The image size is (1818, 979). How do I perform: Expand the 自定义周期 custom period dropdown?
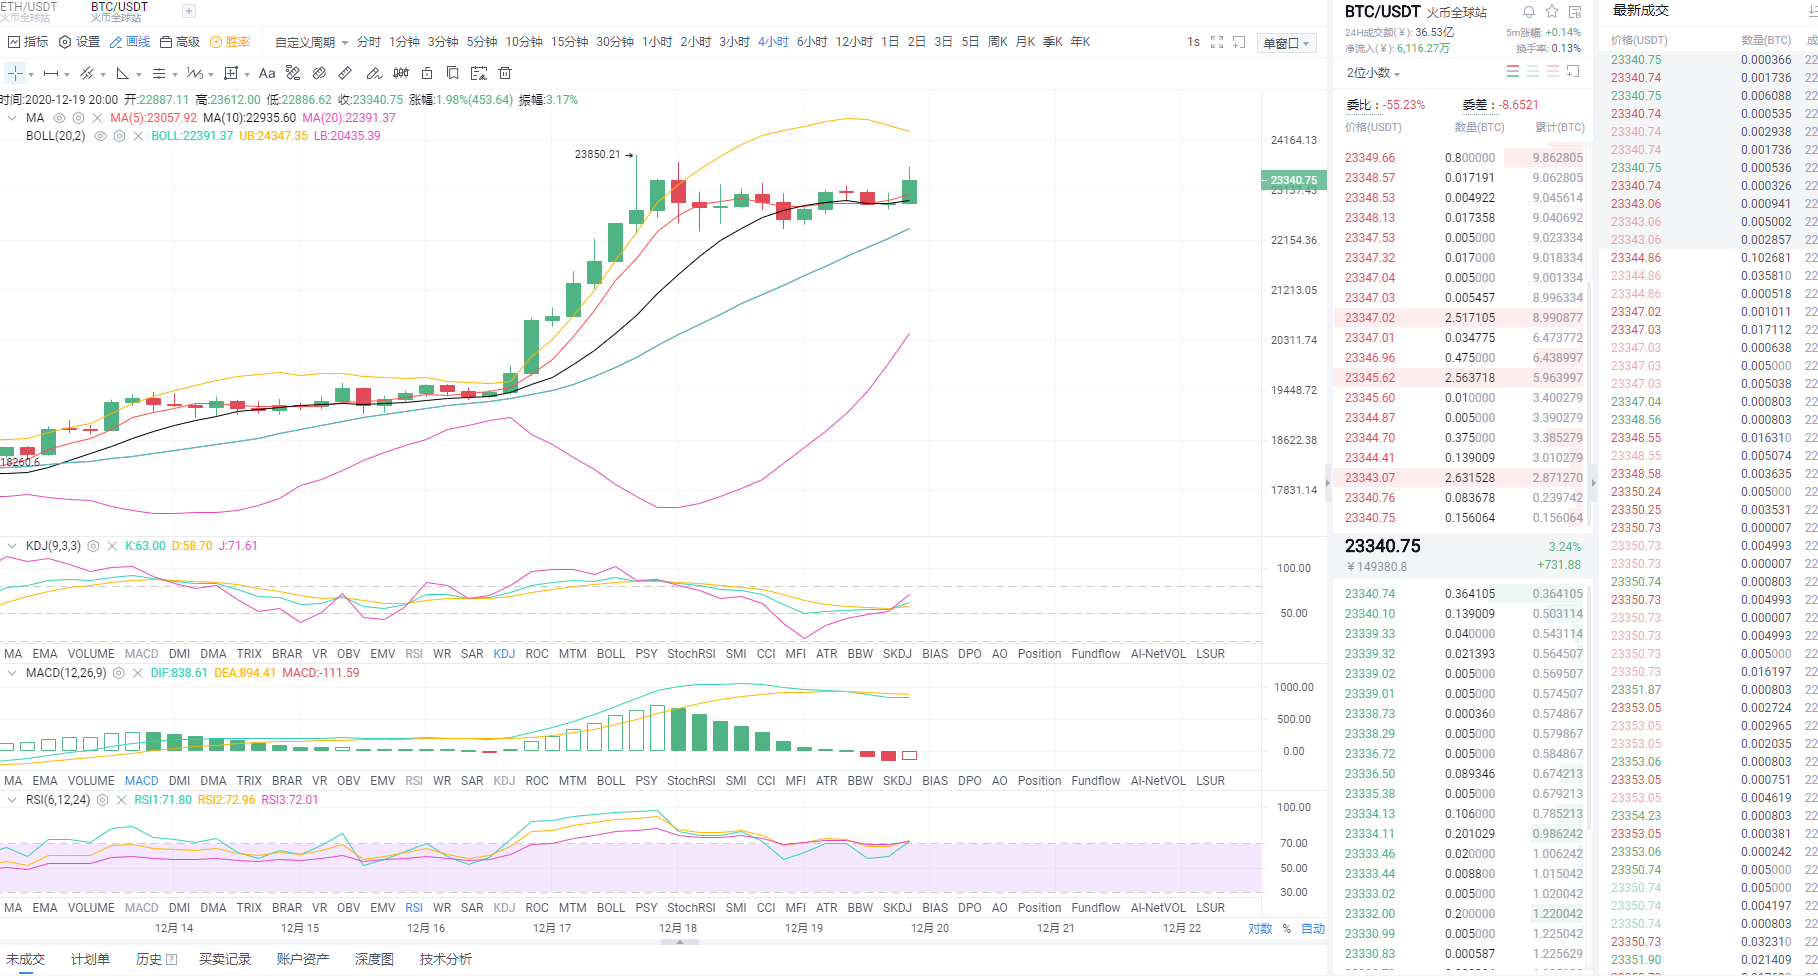311,42
